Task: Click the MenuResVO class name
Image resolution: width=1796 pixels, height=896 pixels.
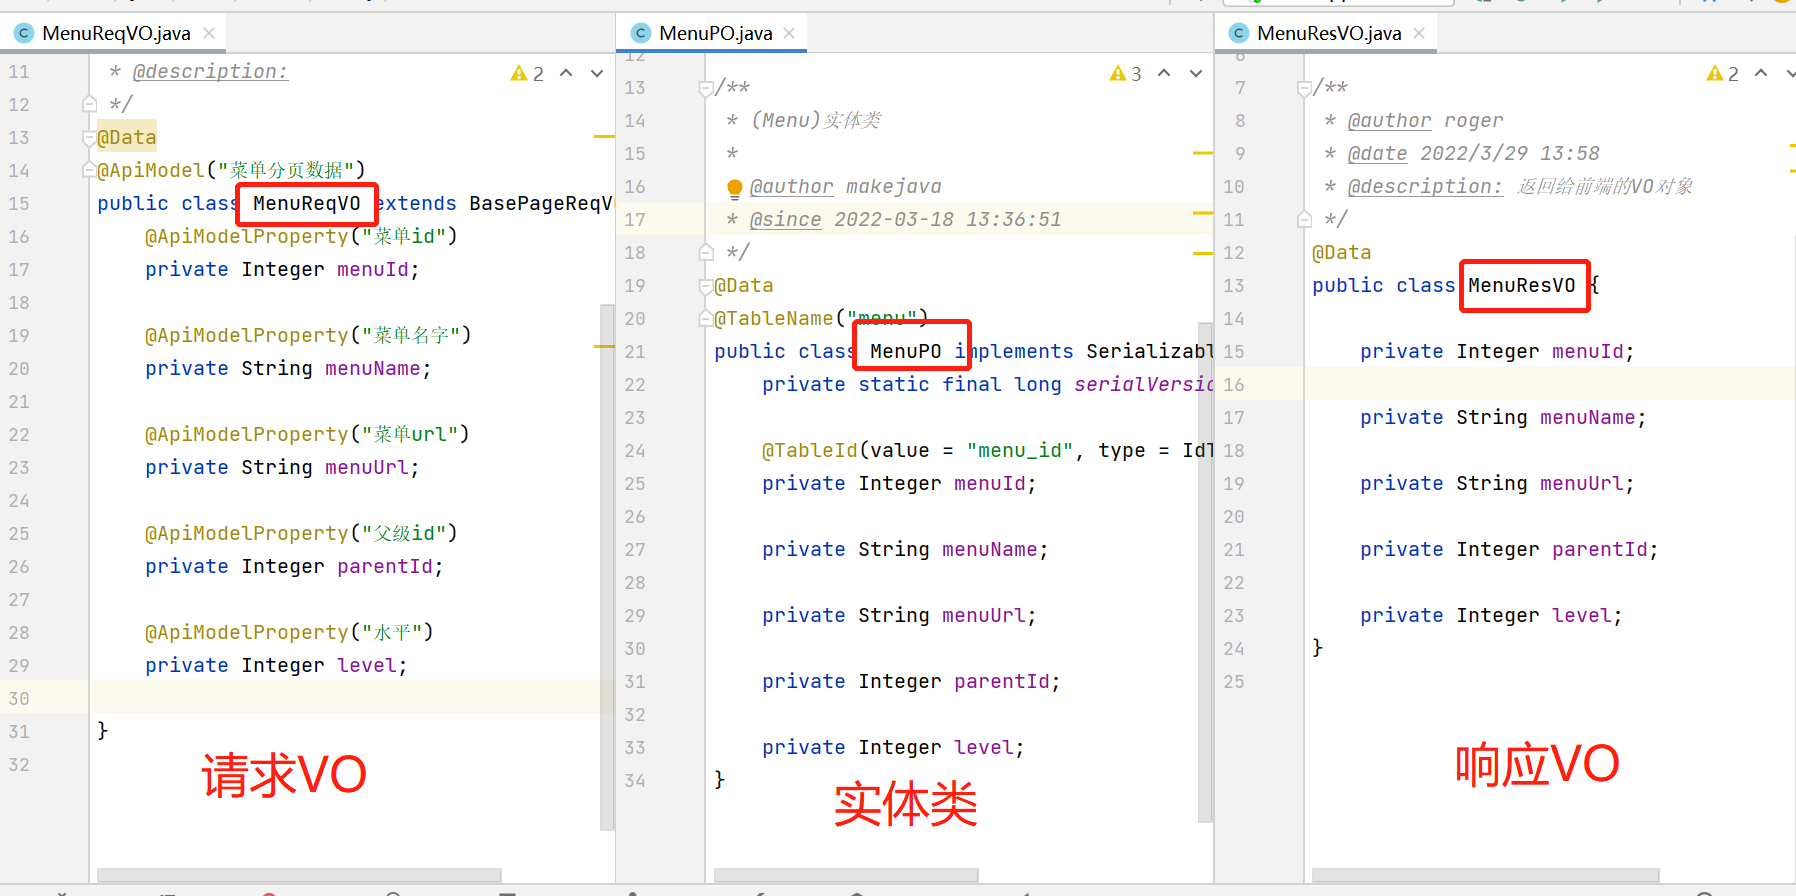Action: pyautogui.click(x=1521, y=285)
